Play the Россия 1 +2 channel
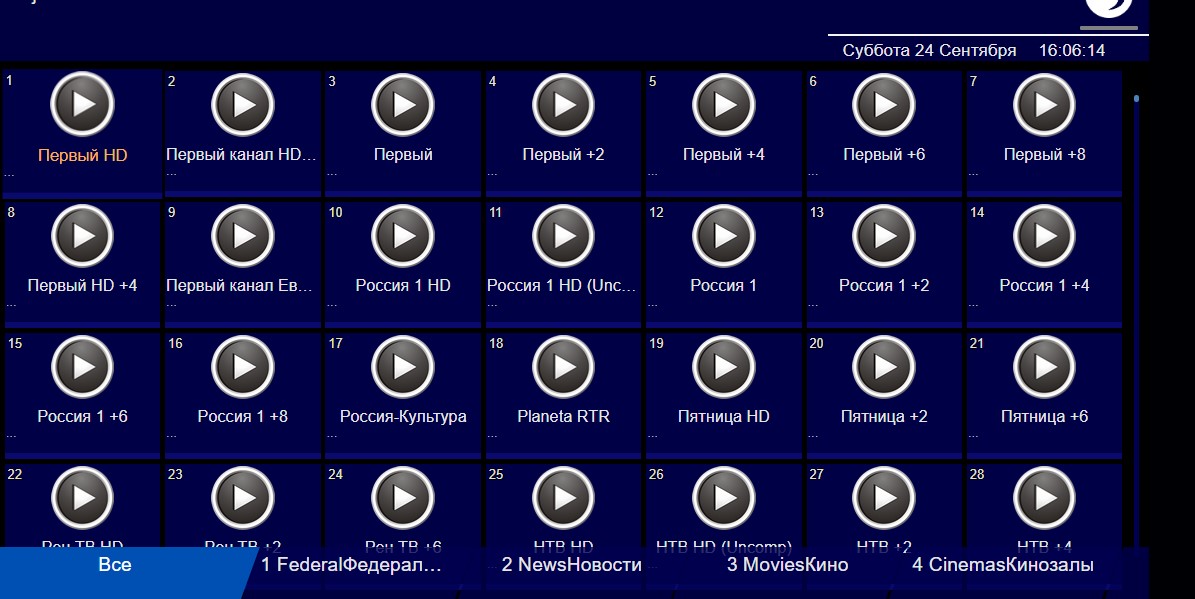The image size is (1195, 599). coord(884,235)
